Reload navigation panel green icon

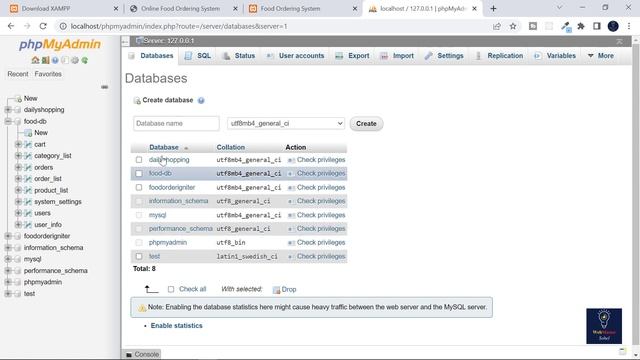click(x=84, y=60)
